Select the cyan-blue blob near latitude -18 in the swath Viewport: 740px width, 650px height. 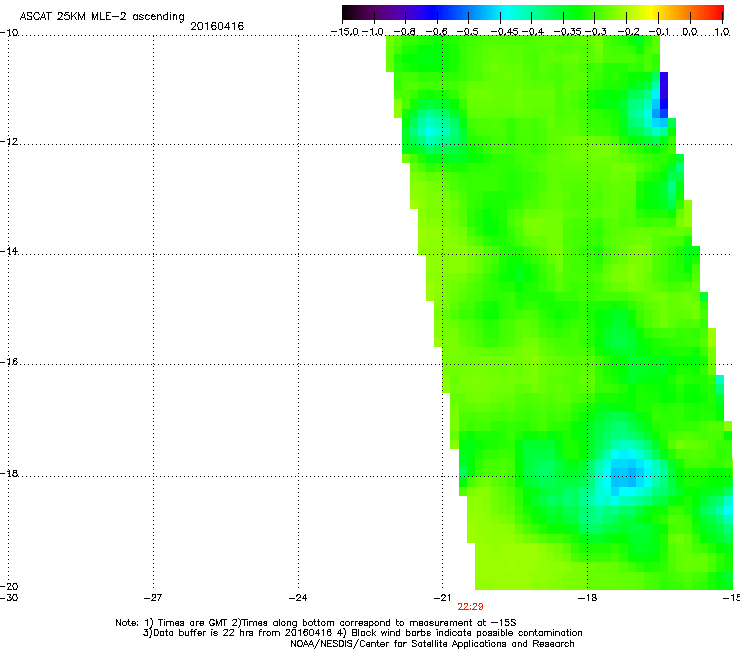(629, 473)
